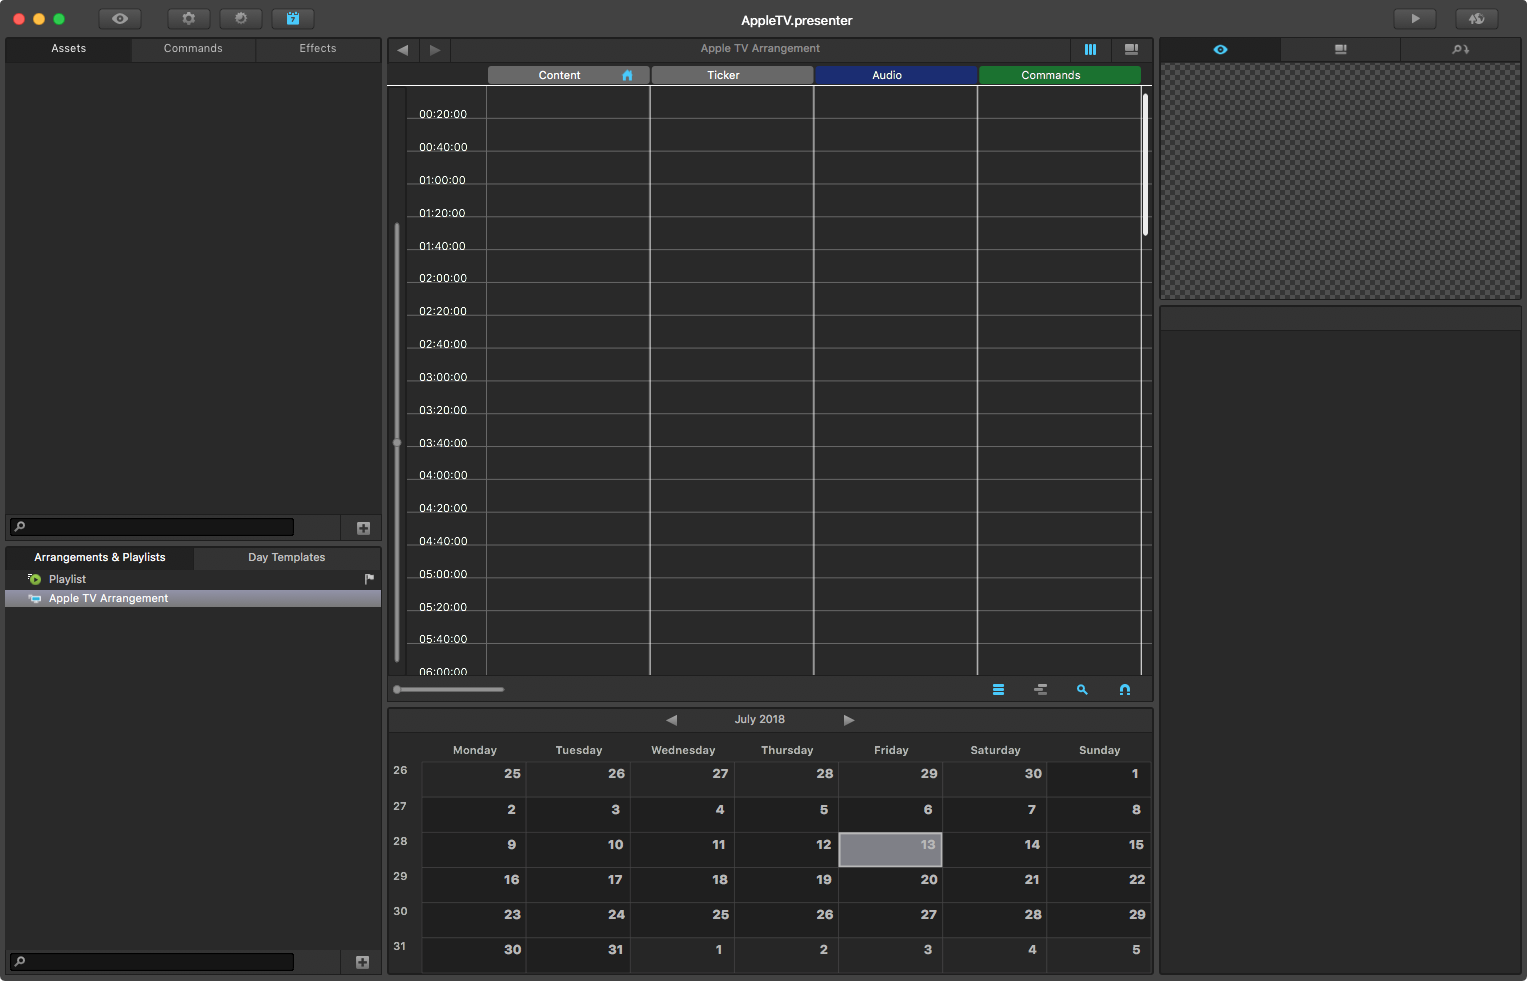Select July 13 in the calendar
1527x981 pixels.
890,850
